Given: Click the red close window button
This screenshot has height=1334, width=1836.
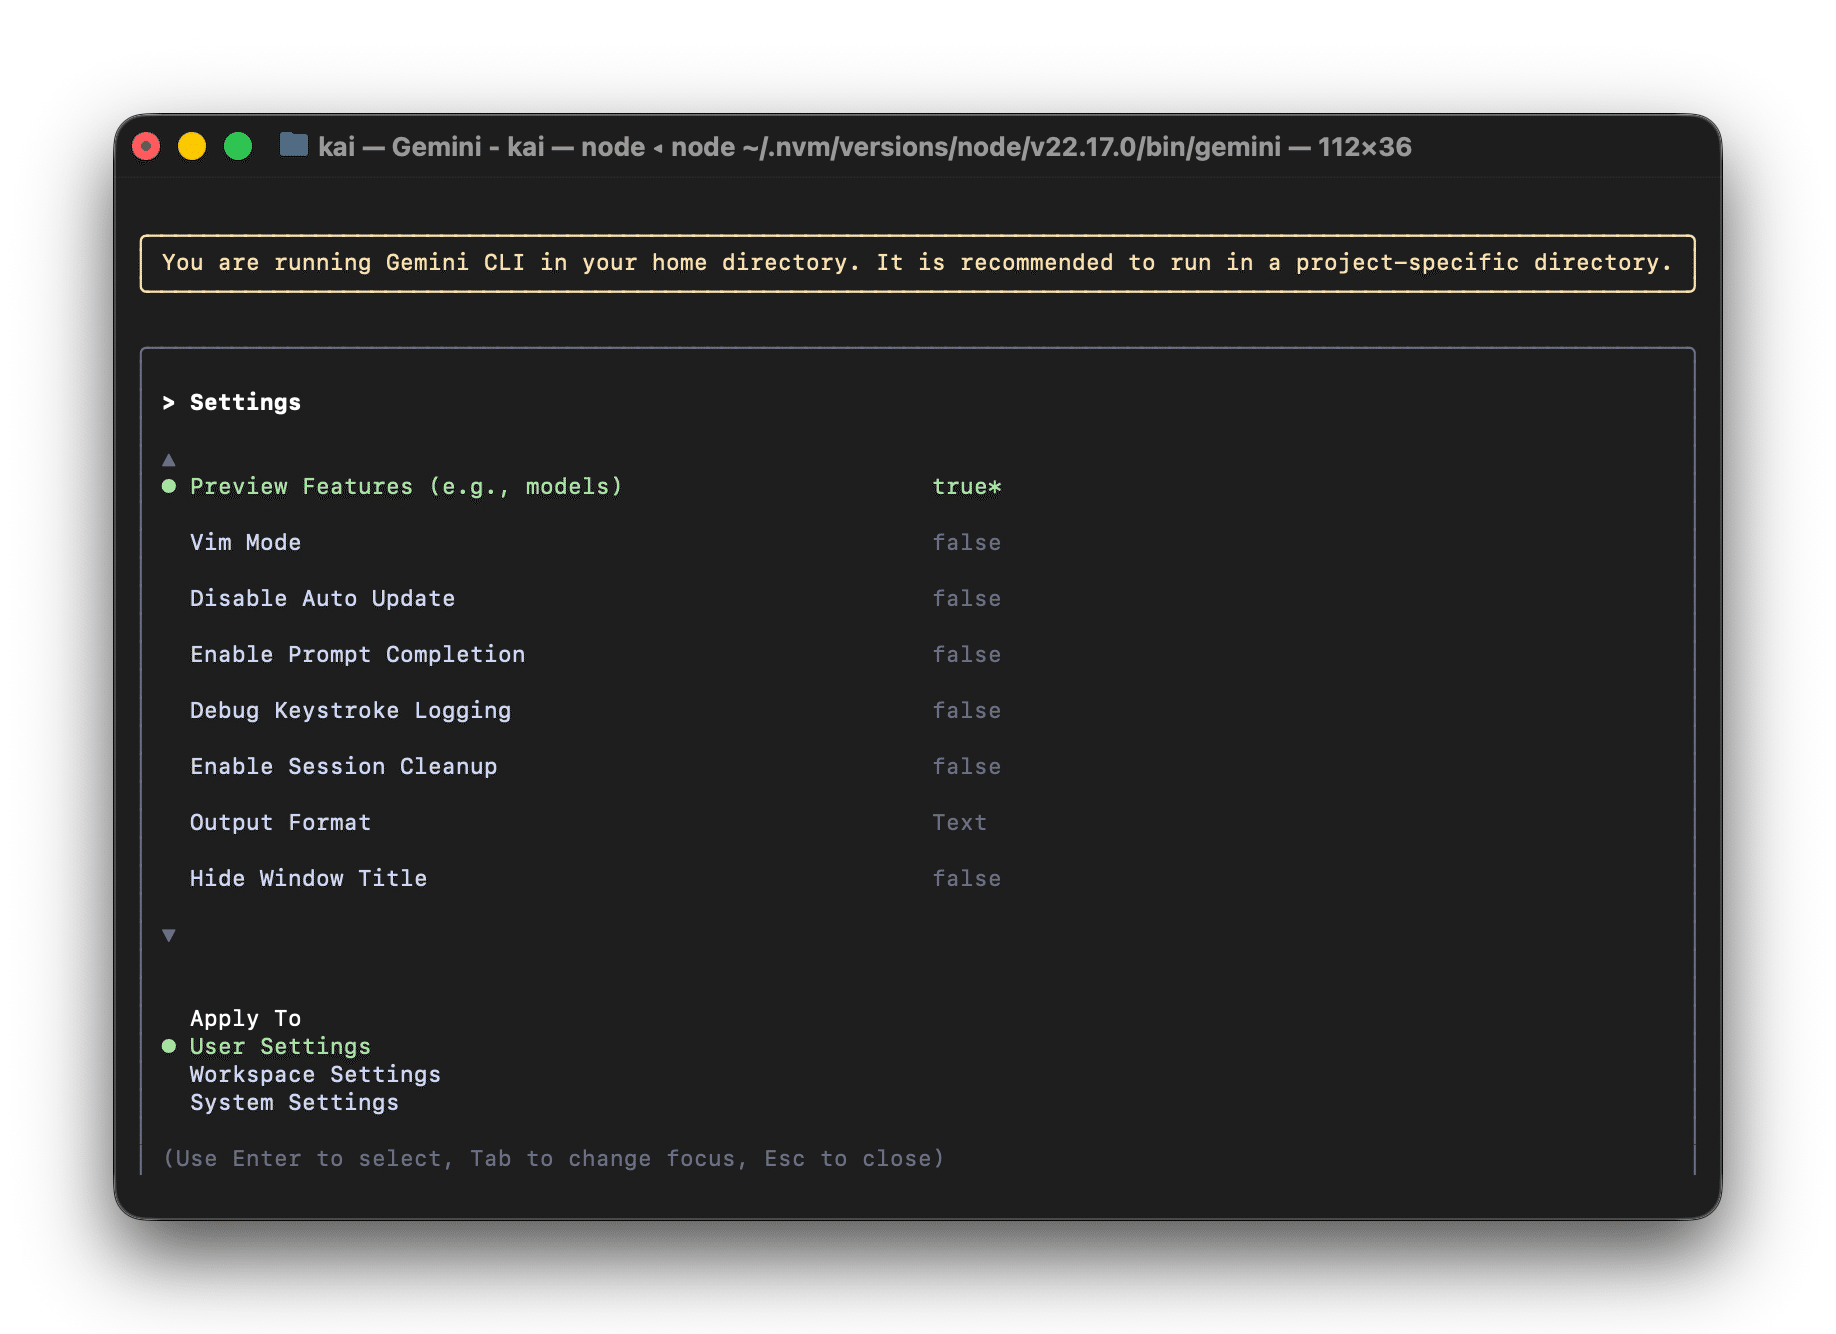Looking at the screenshot, I should point(147,147).
